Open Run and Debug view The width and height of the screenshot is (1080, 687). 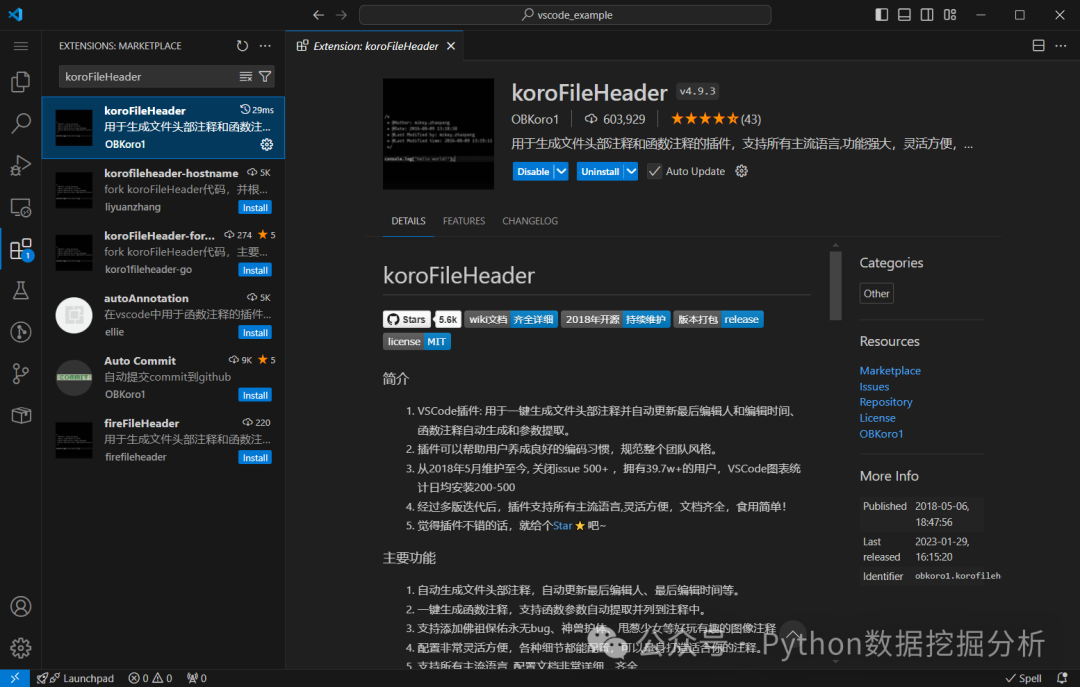pyautogui.click(x=21, y=165)
